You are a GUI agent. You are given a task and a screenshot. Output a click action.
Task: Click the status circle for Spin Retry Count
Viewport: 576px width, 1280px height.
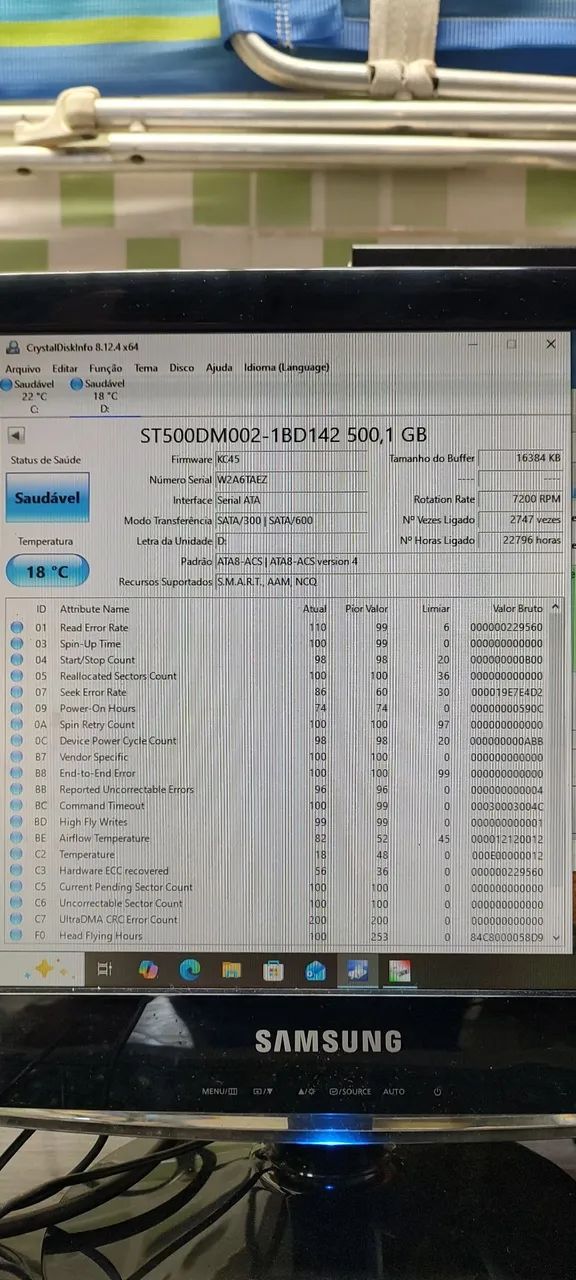click(16, 725)
